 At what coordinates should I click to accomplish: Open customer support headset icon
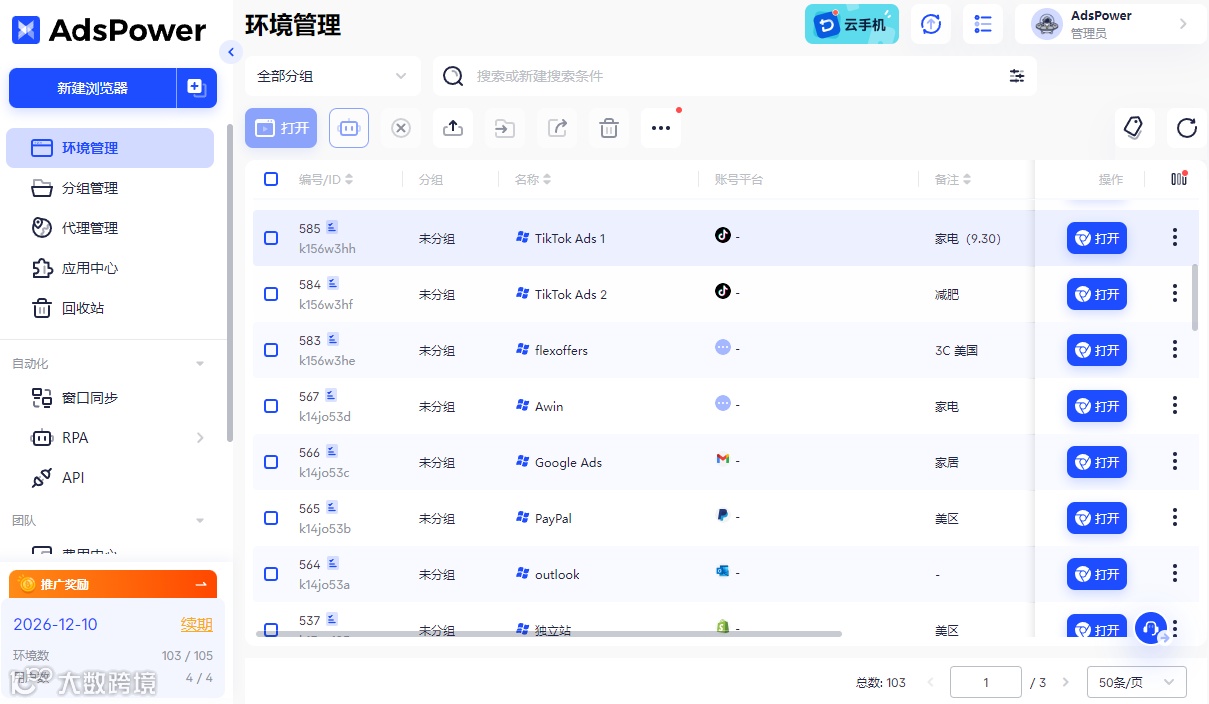(x=1151, y=629)
